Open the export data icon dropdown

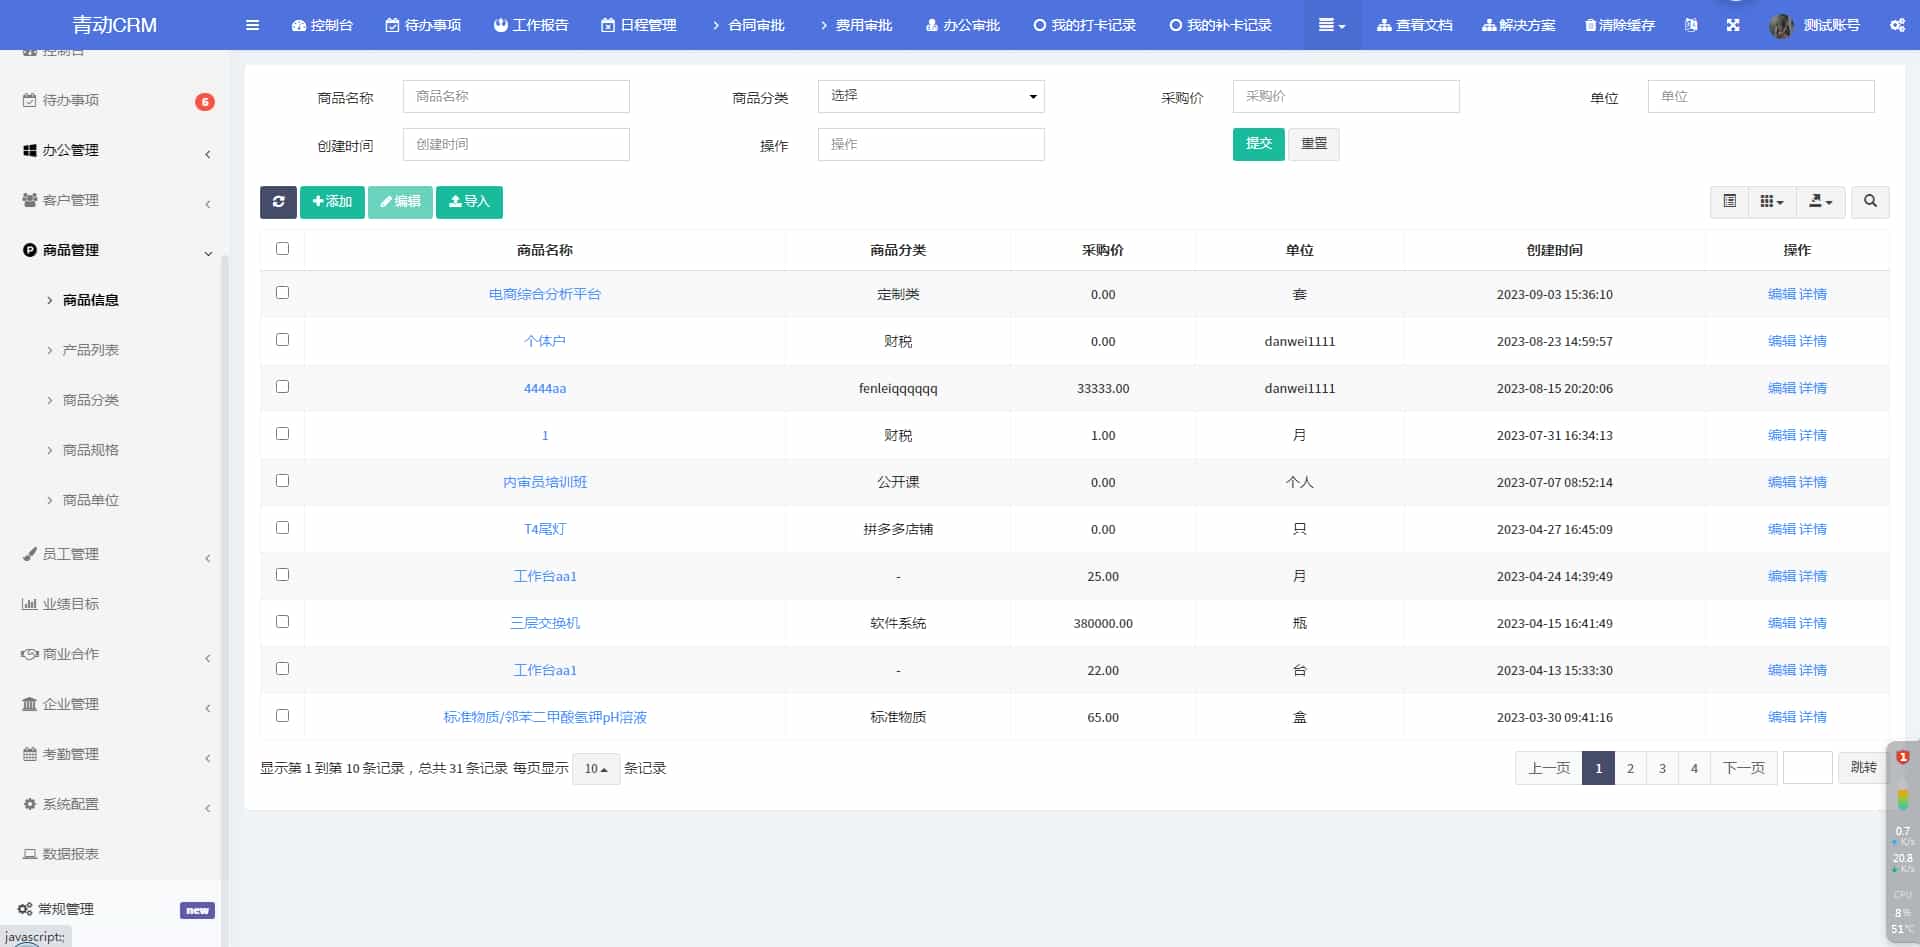[1820, 202]
